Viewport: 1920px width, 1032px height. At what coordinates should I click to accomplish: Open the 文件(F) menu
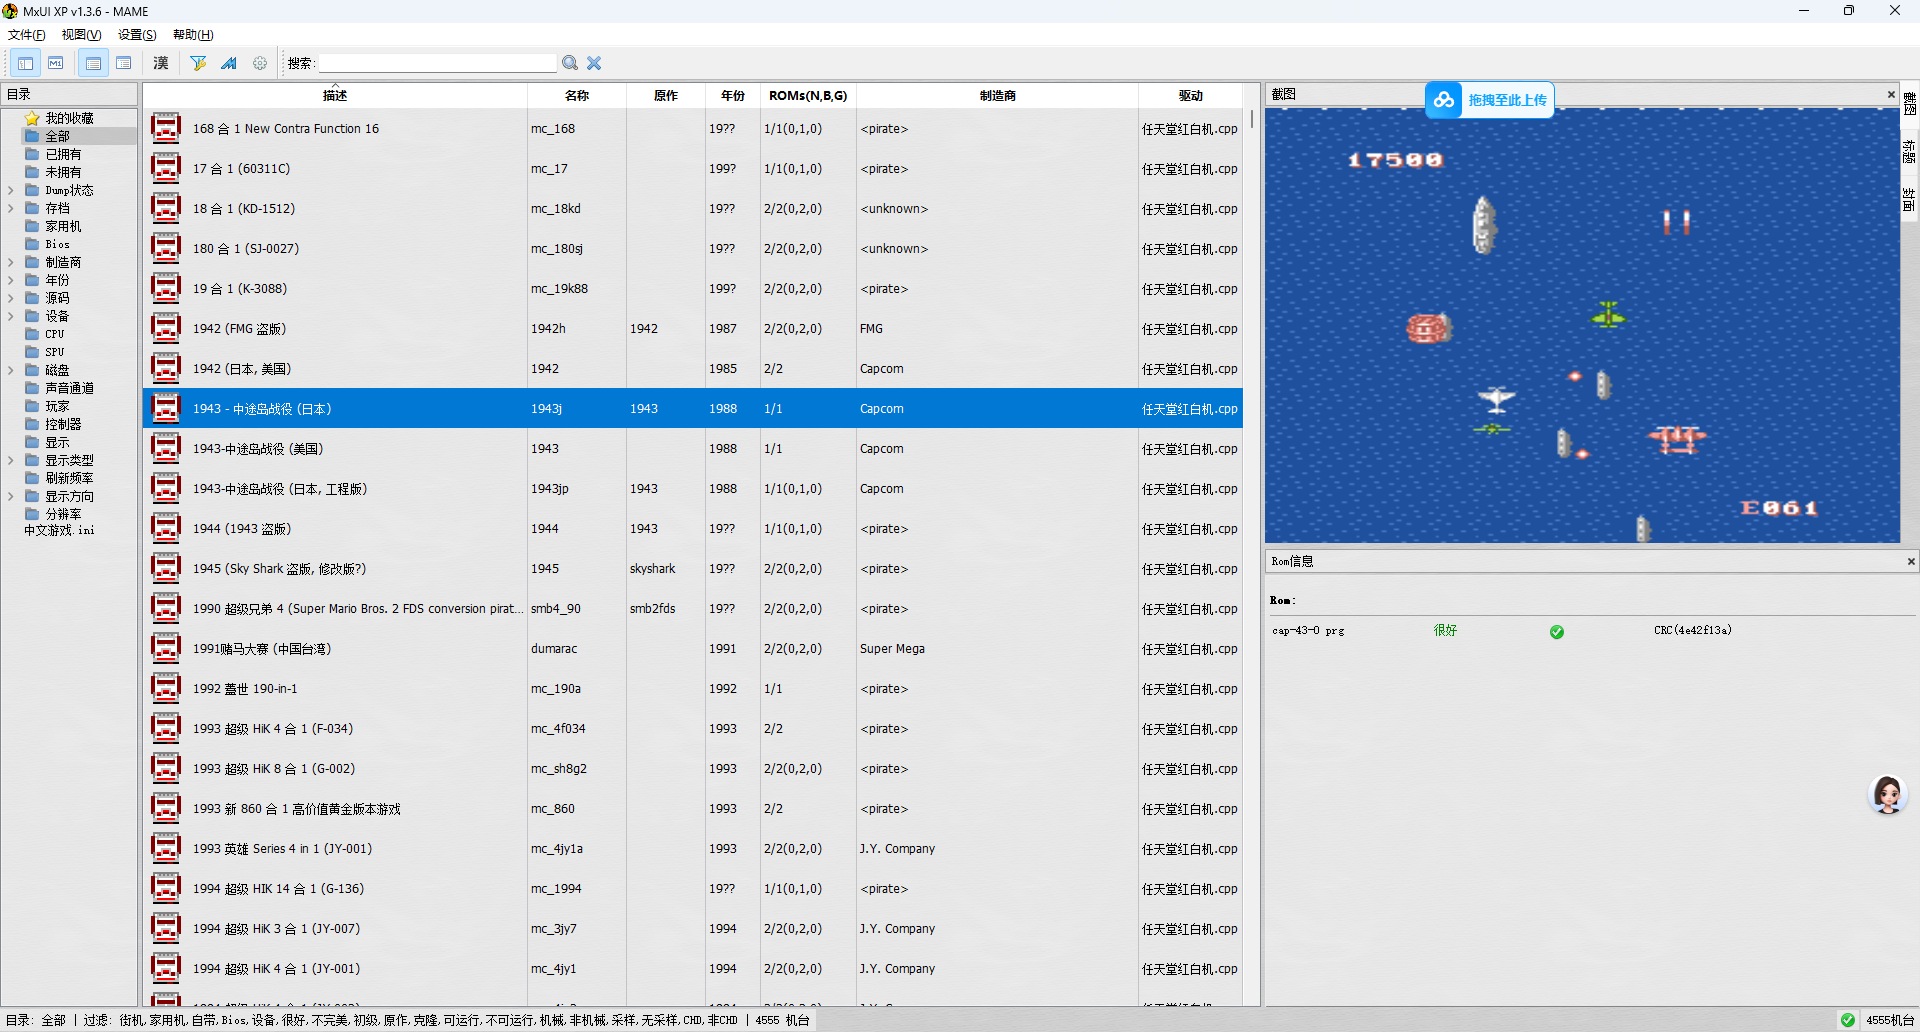[27, 34]
